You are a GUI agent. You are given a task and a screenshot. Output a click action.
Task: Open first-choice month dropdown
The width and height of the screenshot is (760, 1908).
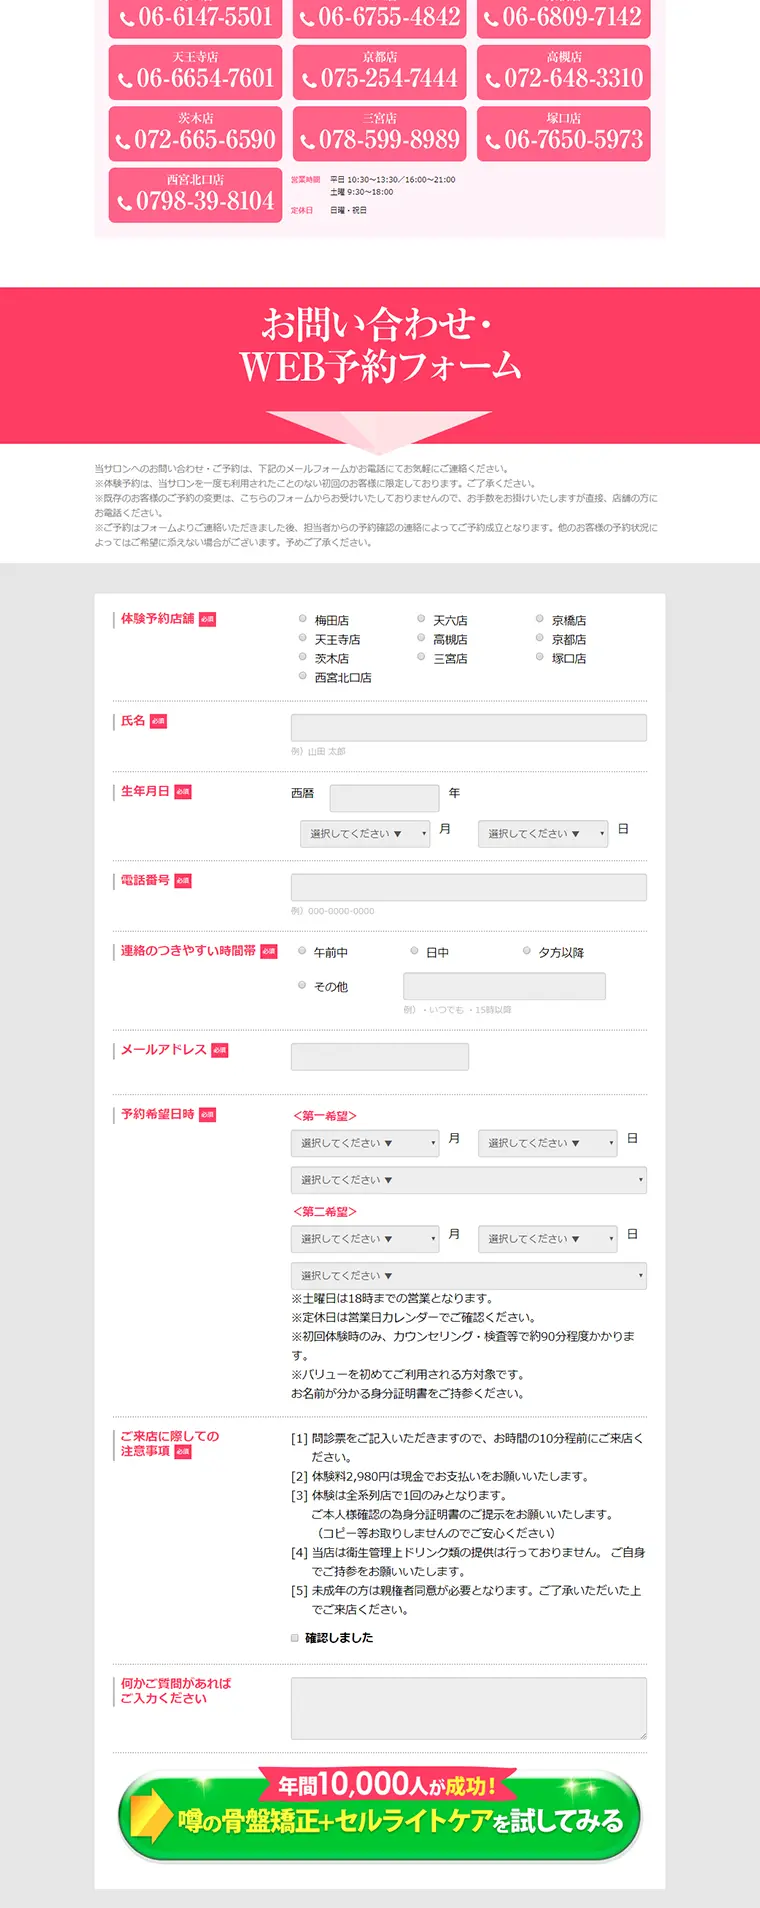pyautogui.click(x=365, y=1143)
